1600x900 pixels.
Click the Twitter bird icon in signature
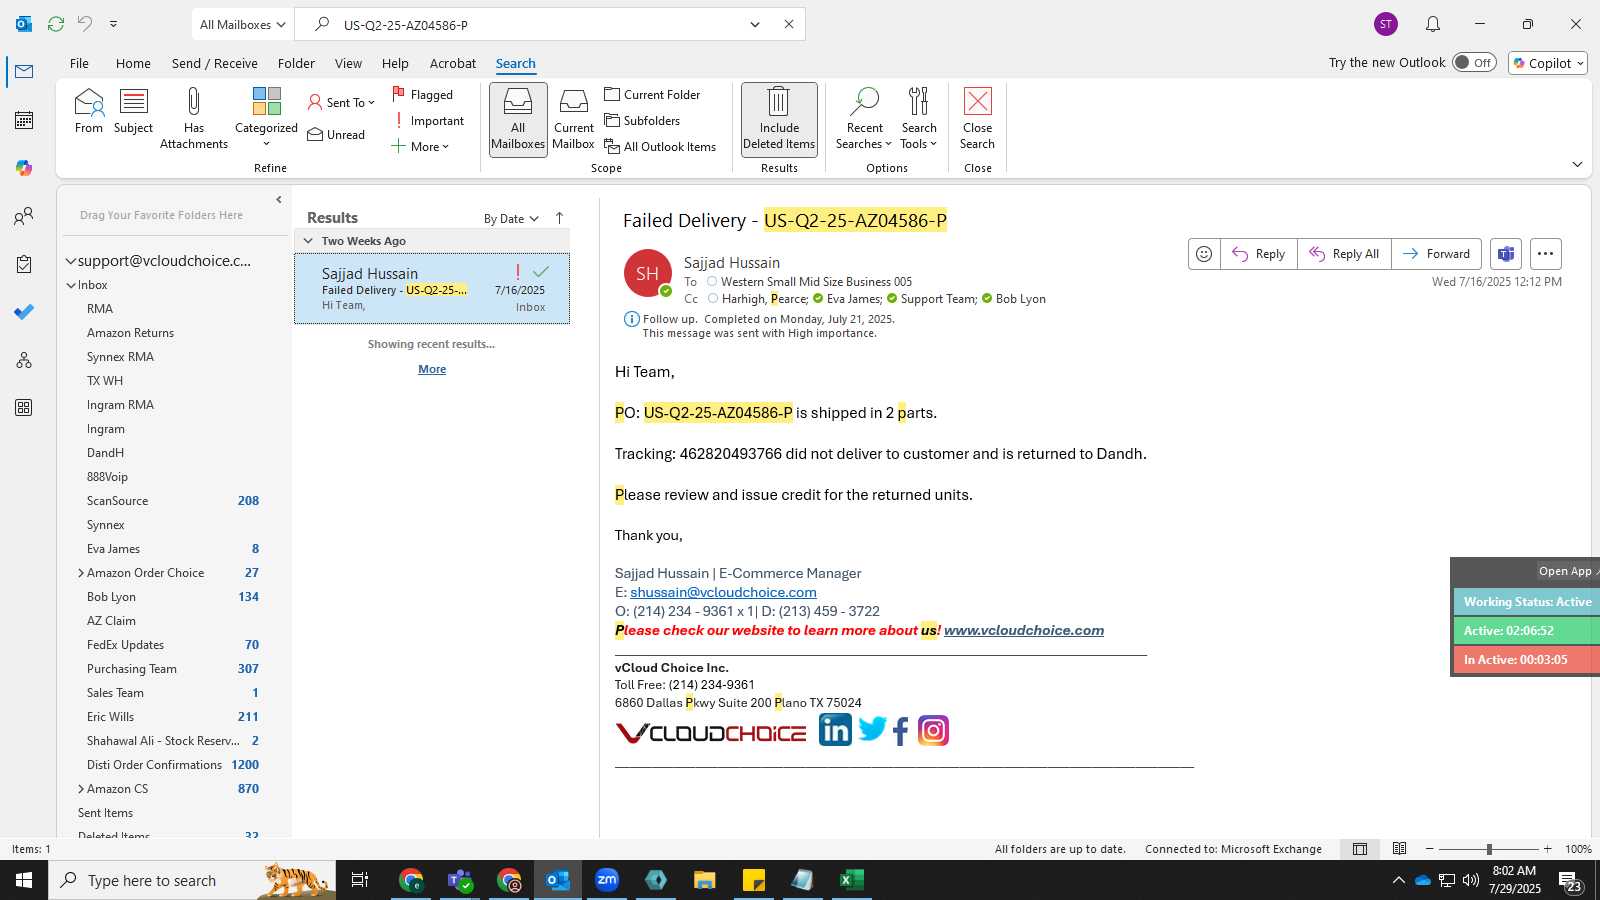click(x=872, y=730)
